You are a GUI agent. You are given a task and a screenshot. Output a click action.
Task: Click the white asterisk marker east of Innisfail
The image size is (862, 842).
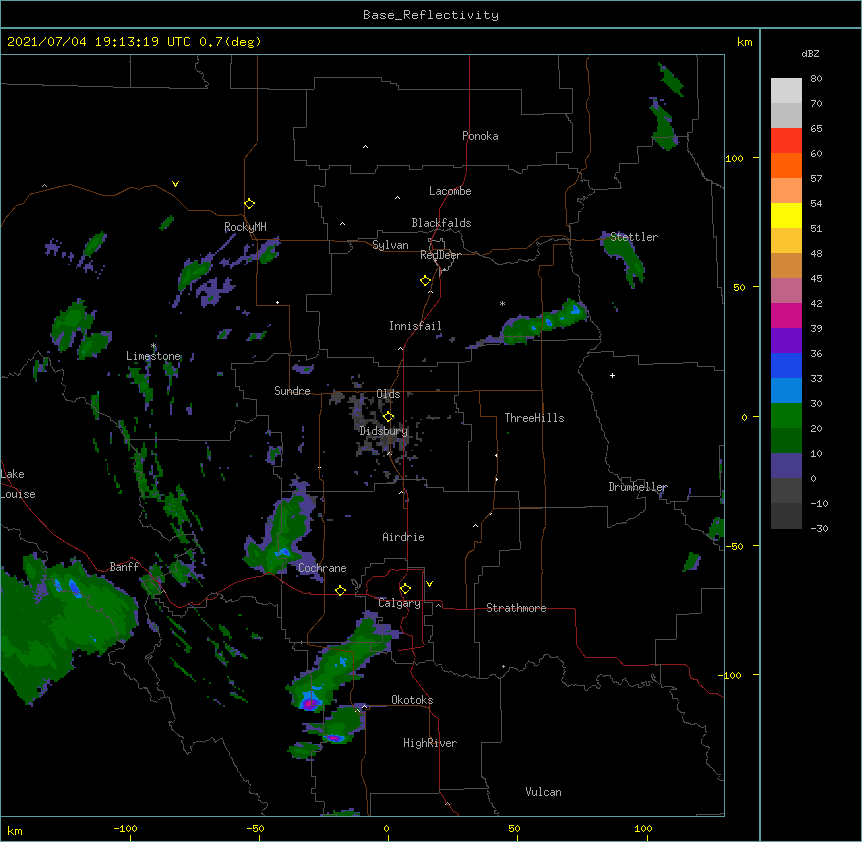click(502, 303)
